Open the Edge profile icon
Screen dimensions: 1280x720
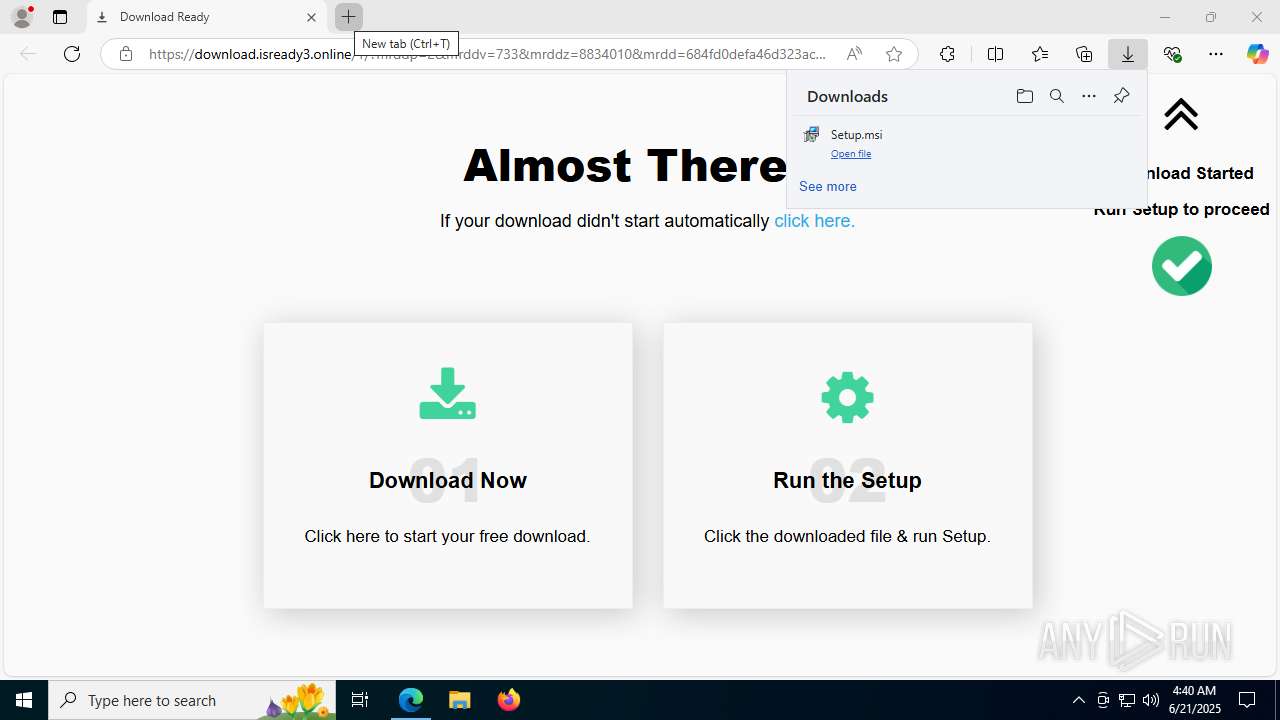tap(22, 17)
